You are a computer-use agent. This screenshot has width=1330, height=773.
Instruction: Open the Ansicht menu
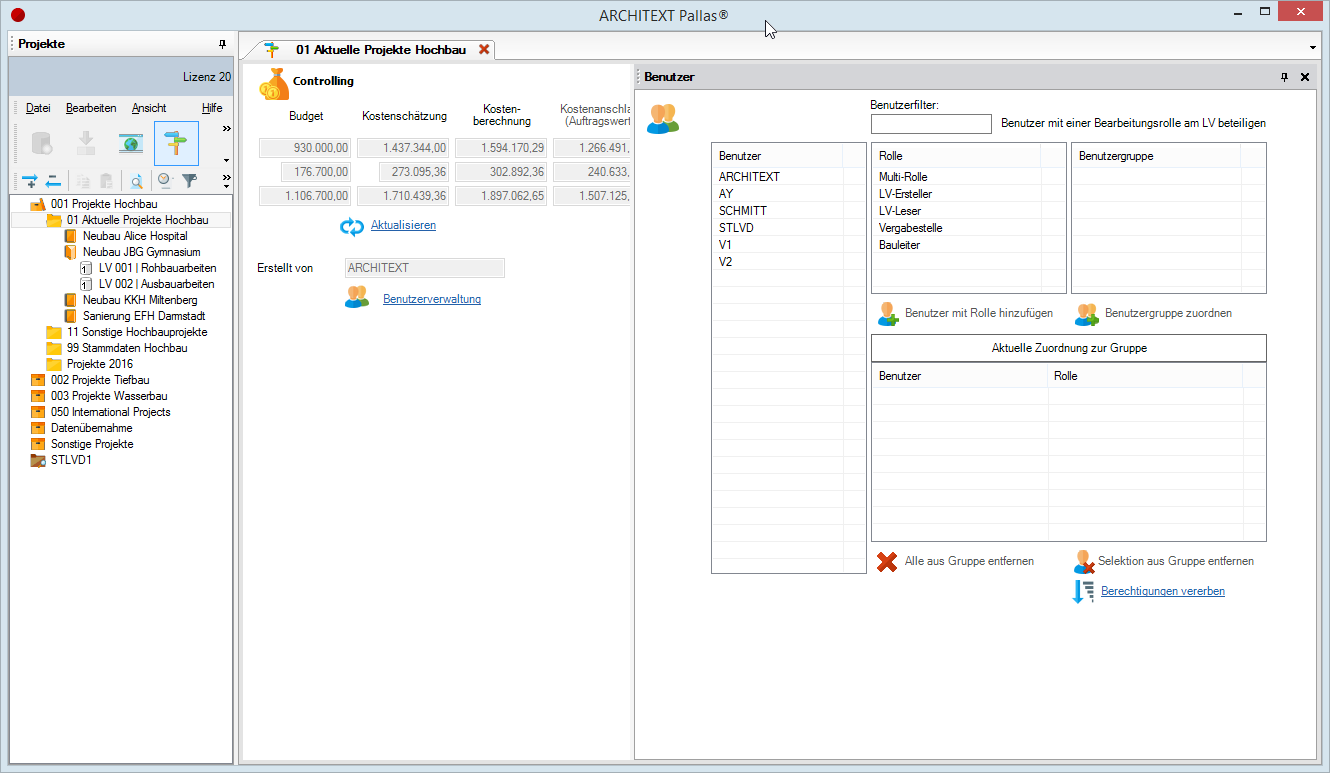coord(149,108)
